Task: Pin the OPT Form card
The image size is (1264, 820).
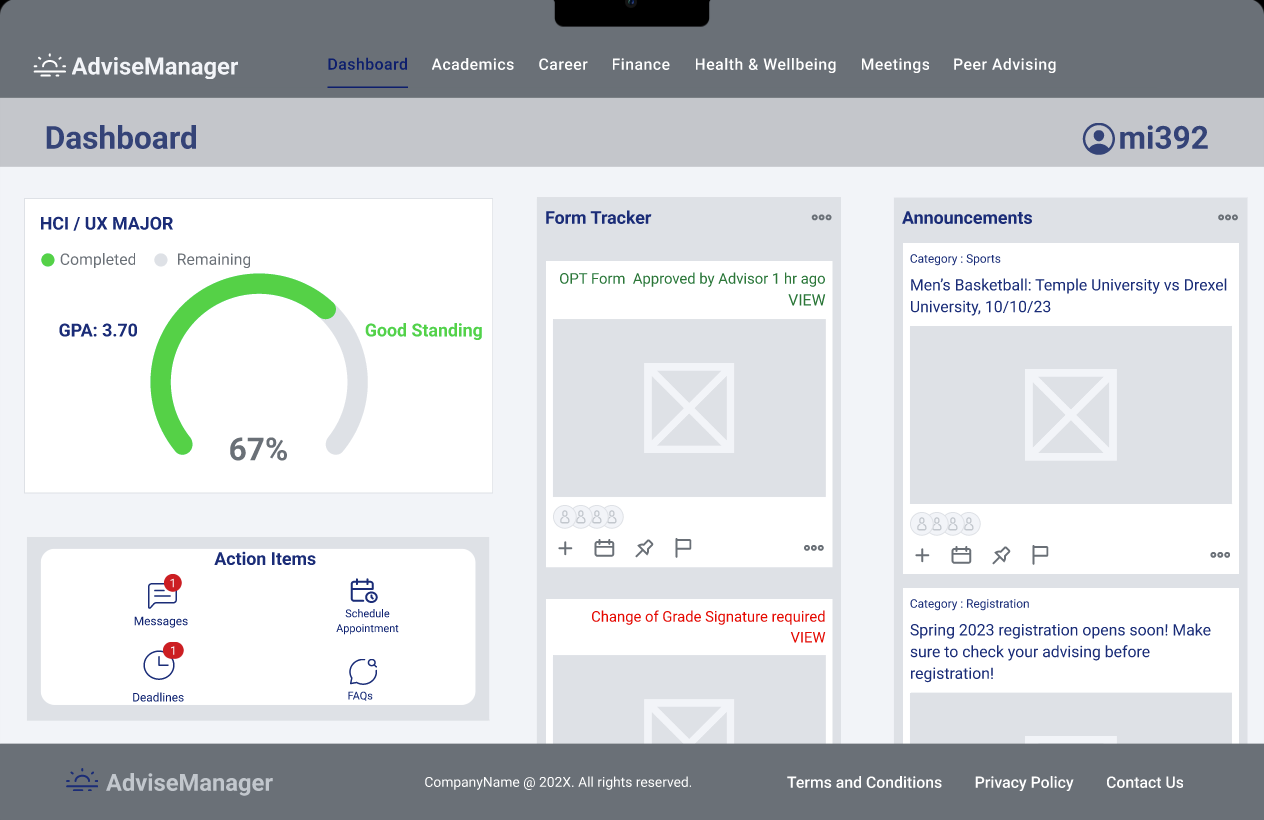Action: click(644, 548)
